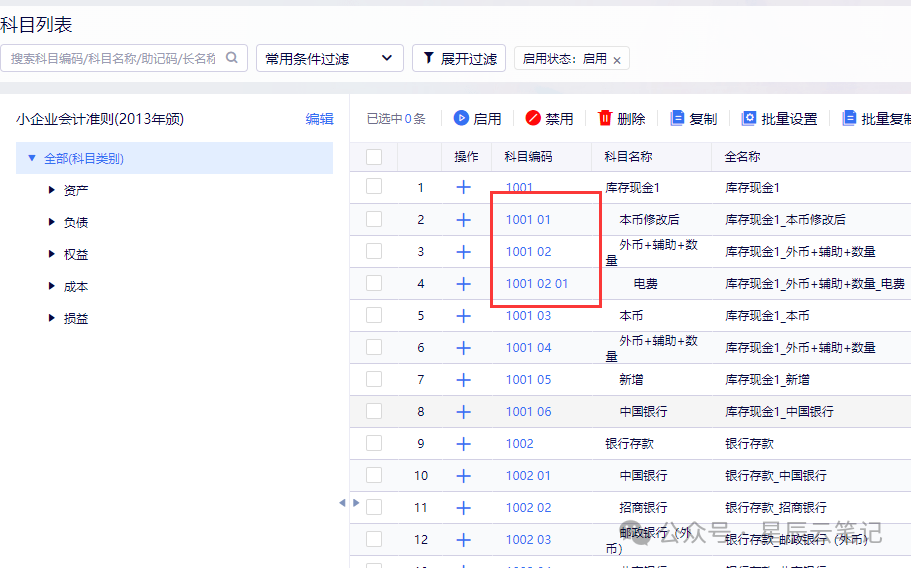This screenshot has width=911, height=568.
Task: Add sub-account with plus on row 1001
Action: pyautogui.click(x=463, y=187)
